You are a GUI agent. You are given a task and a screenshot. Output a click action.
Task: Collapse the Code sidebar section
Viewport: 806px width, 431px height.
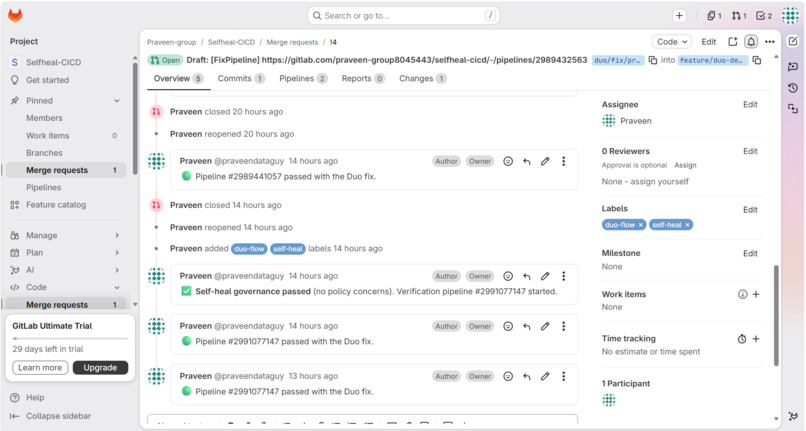pyautogui.click(x=117, y=288)
